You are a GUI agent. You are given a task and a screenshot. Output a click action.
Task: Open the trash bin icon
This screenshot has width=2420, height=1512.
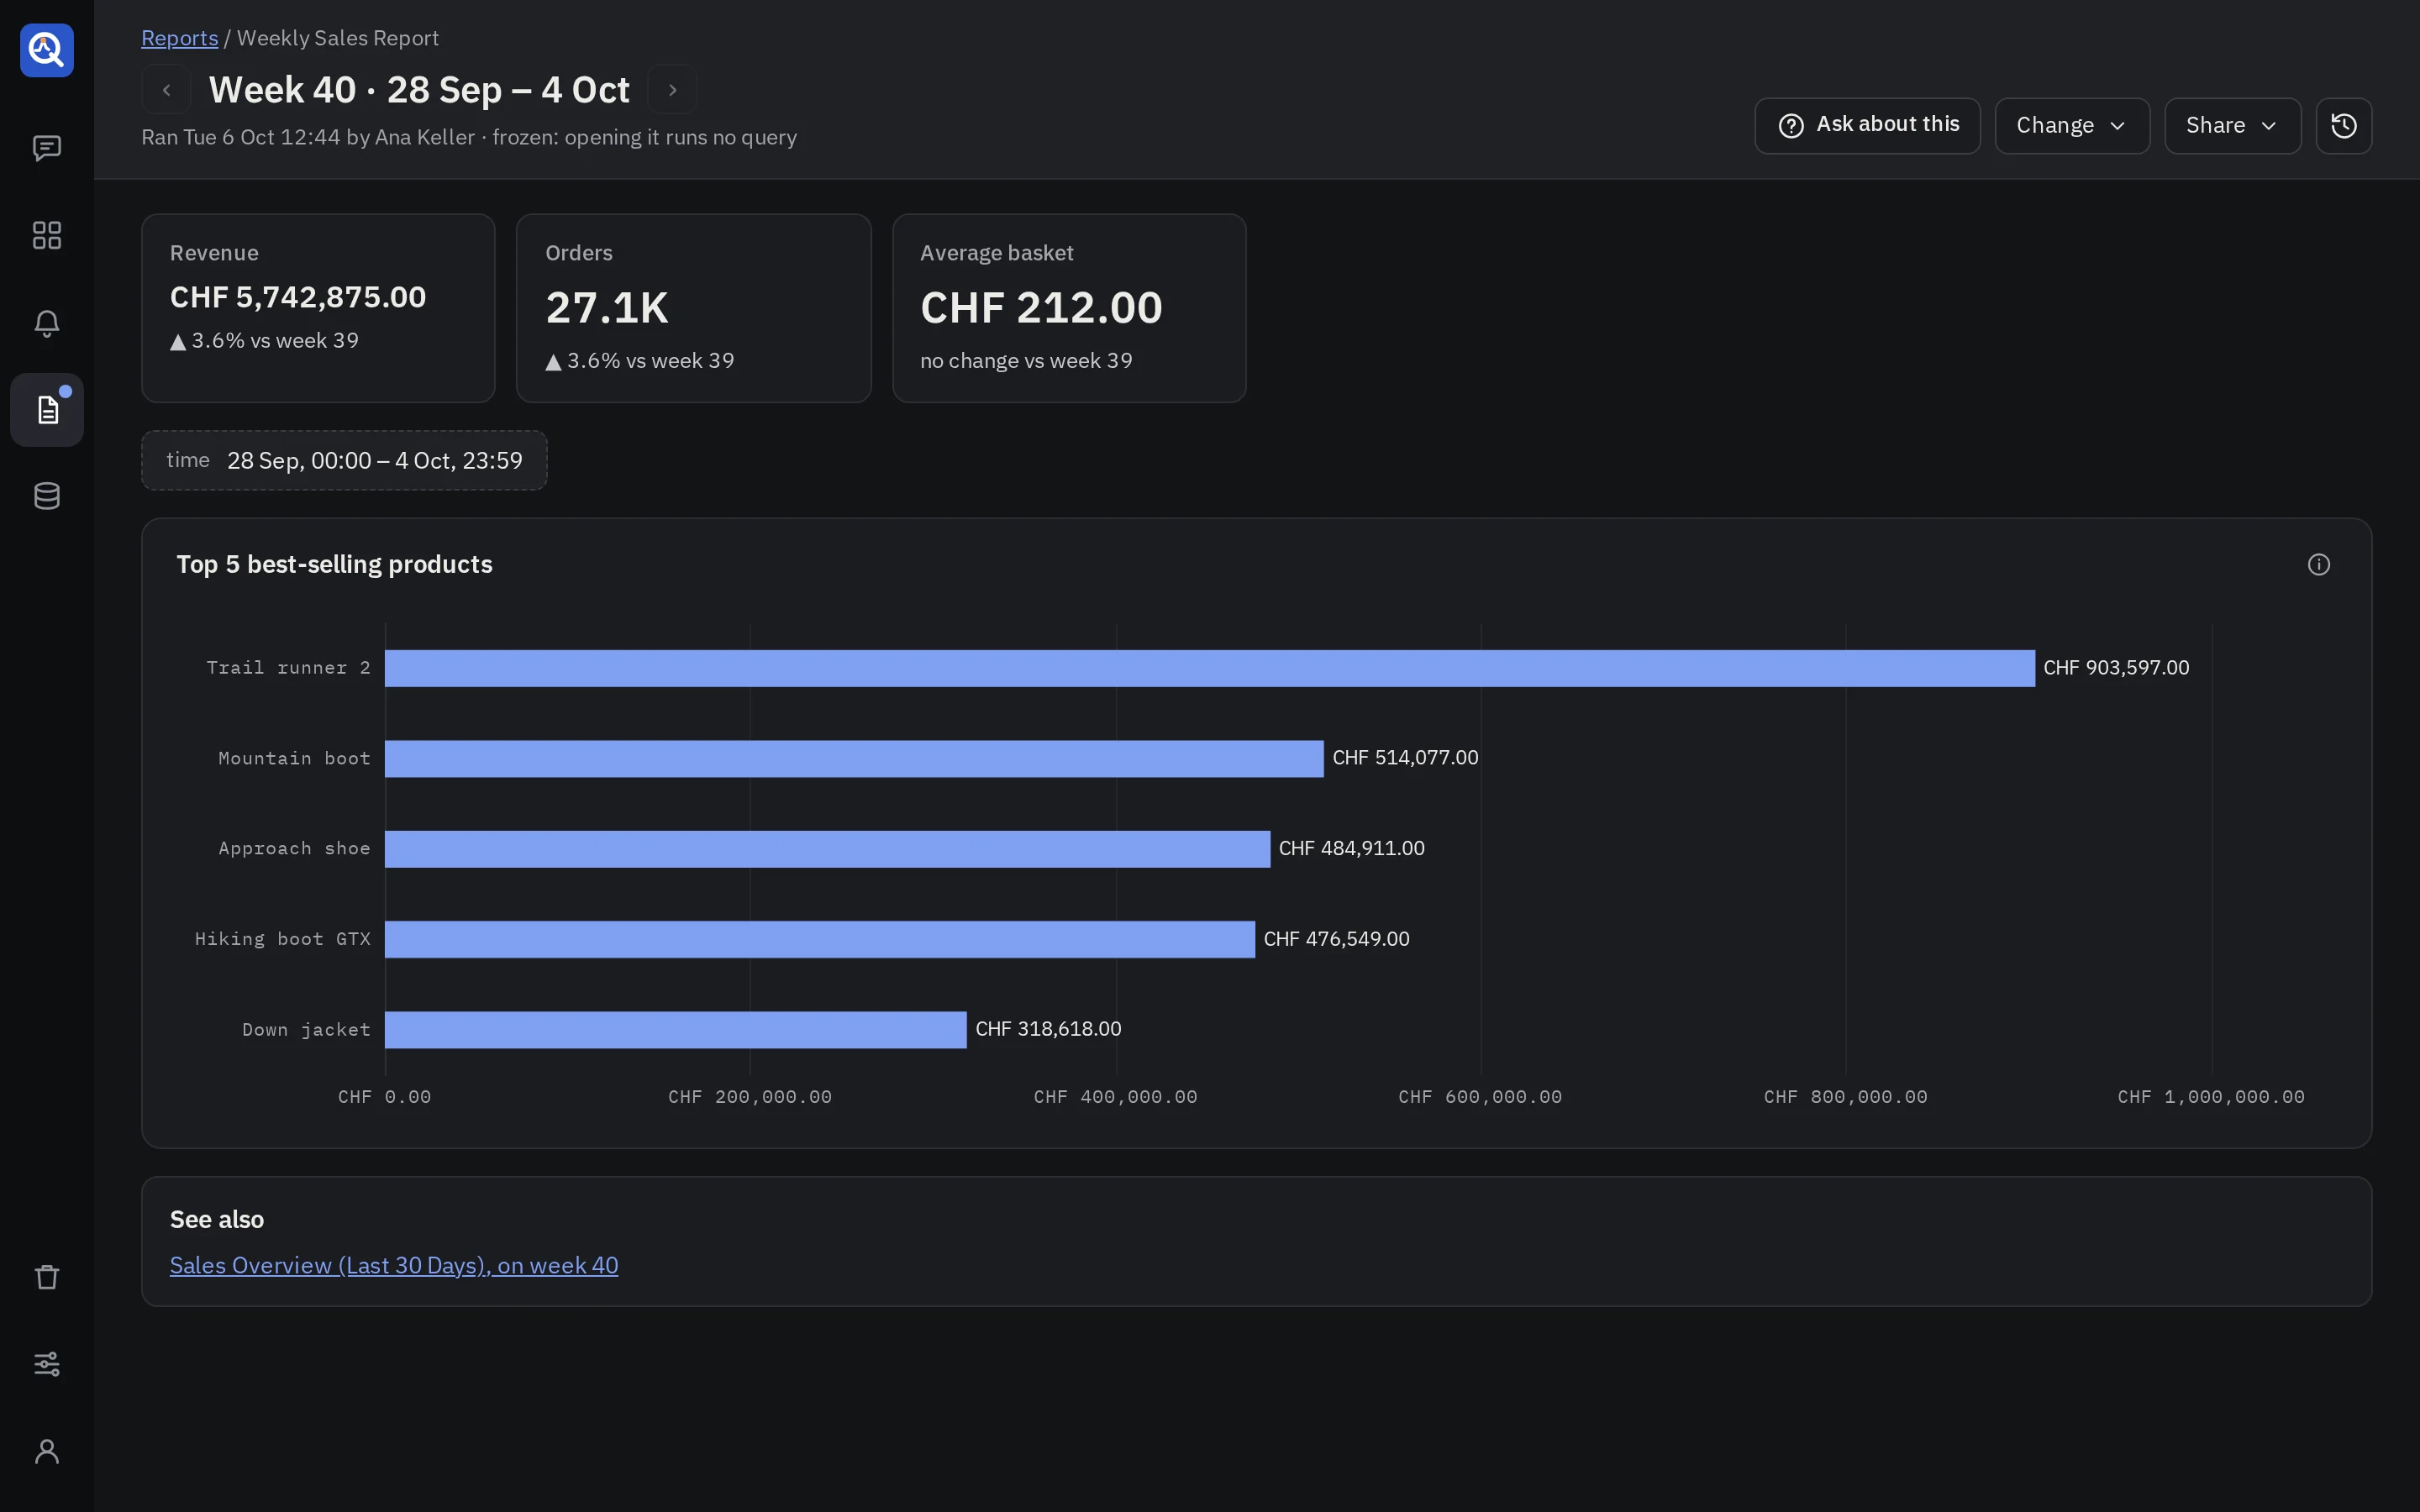pos(47,1277)
